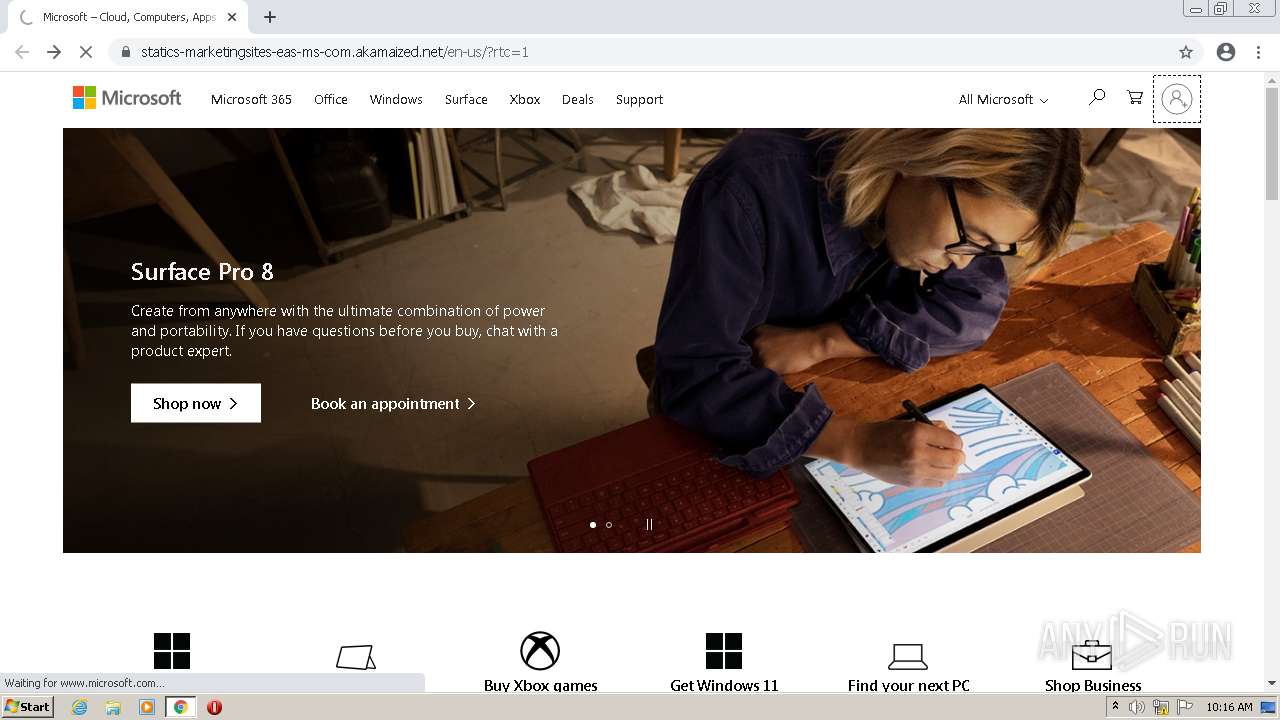
Task: Pause the hero carousel
Action: [x=649, y=524]
